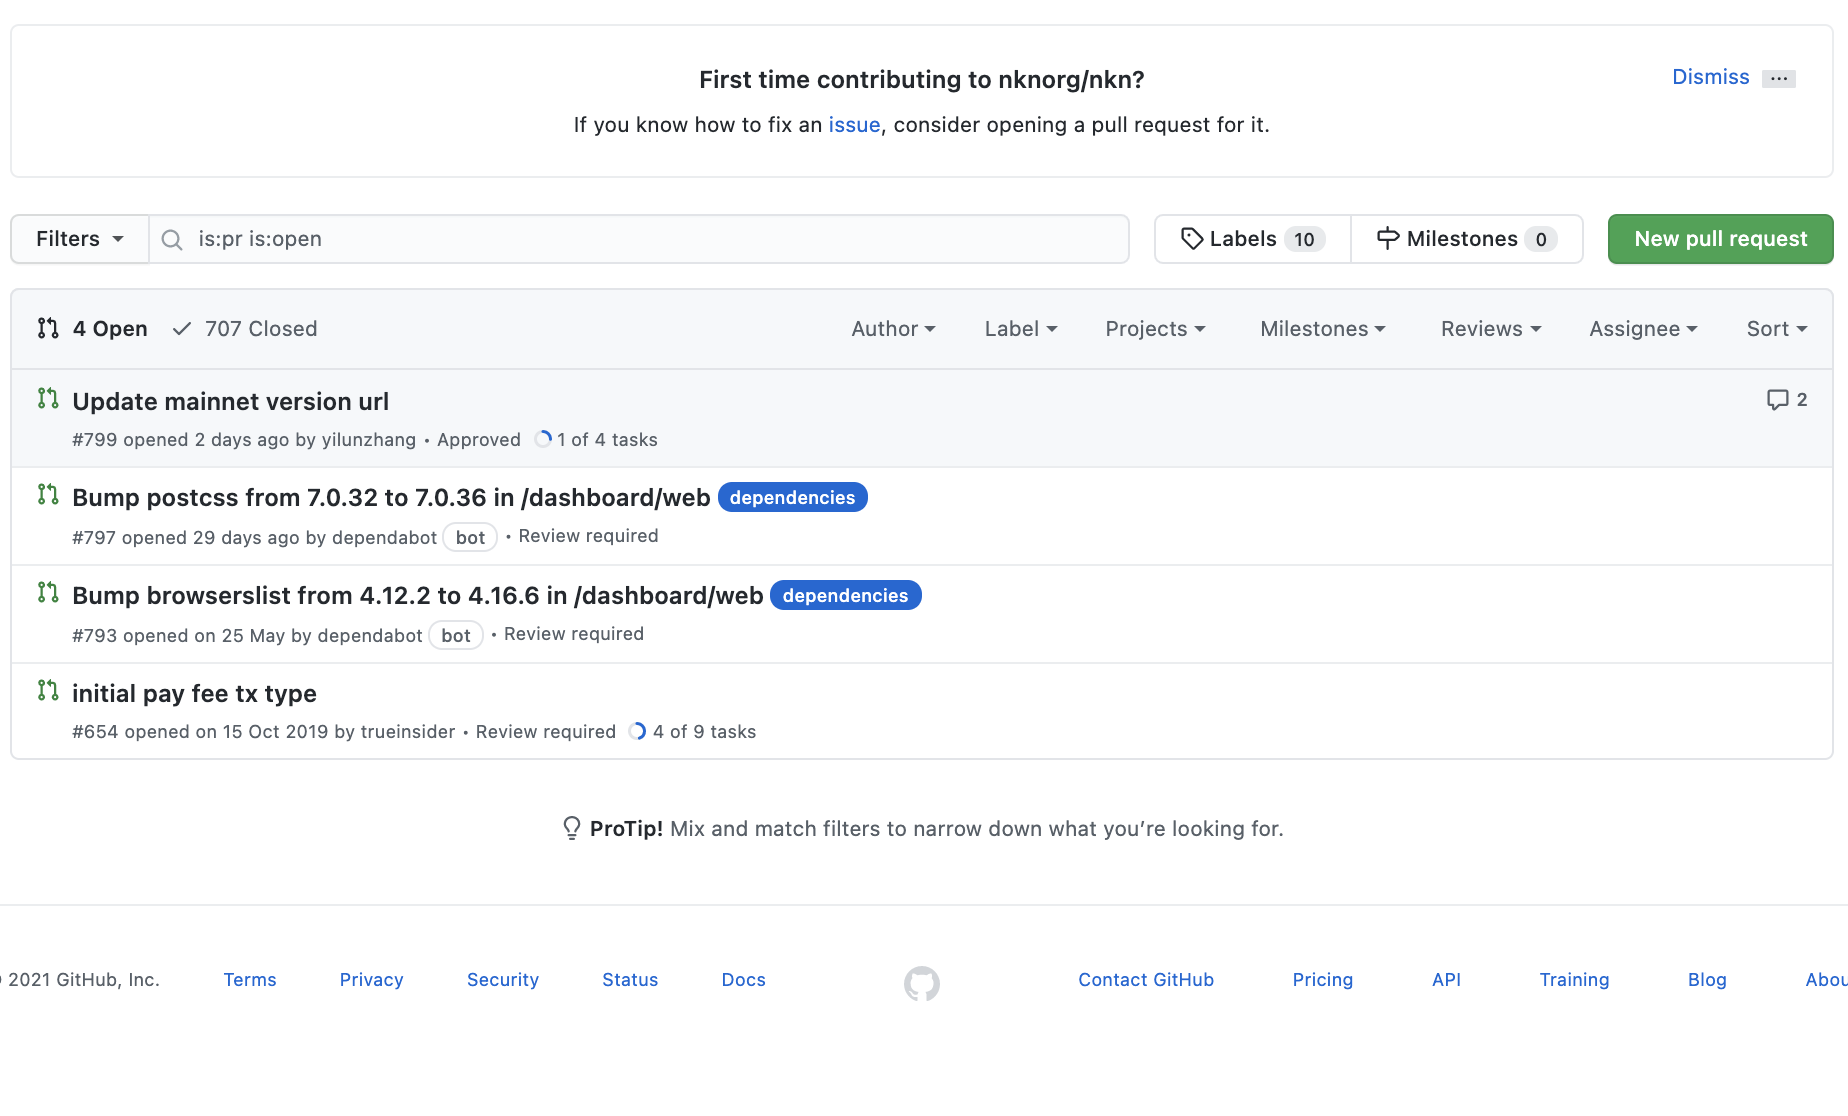The width and height of the screenshot is (1848, 1116).
Task: Open the Labels page with 10 labels
Action: pos(1253,239)
